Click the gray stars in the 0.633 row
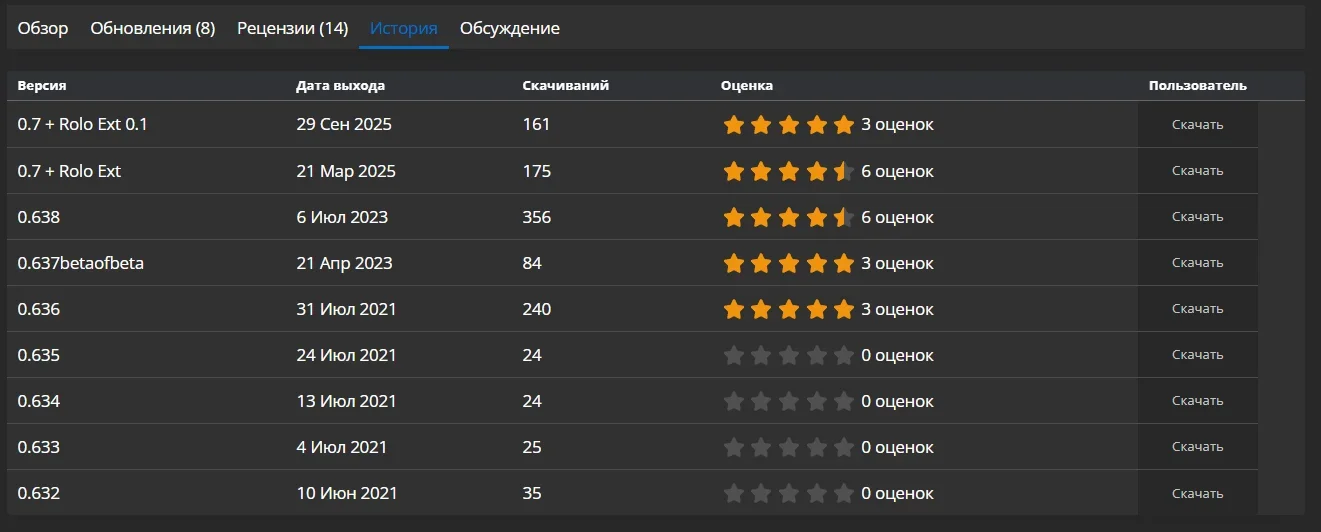This screenshot has height=532, width=1321. pyautogui.click(x=788, y=447)
